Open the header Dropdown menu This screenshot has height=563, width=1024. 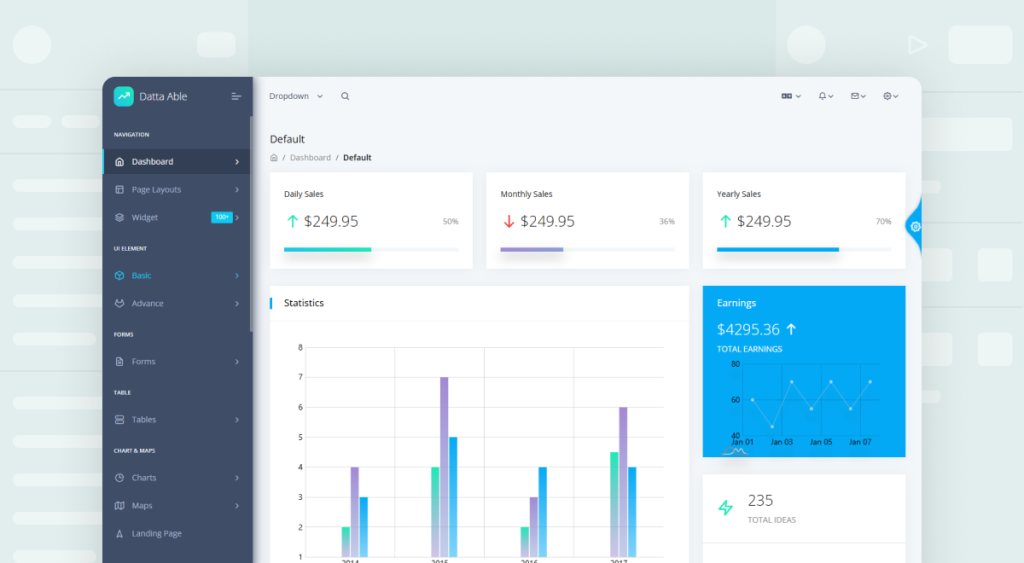point(296,96)
